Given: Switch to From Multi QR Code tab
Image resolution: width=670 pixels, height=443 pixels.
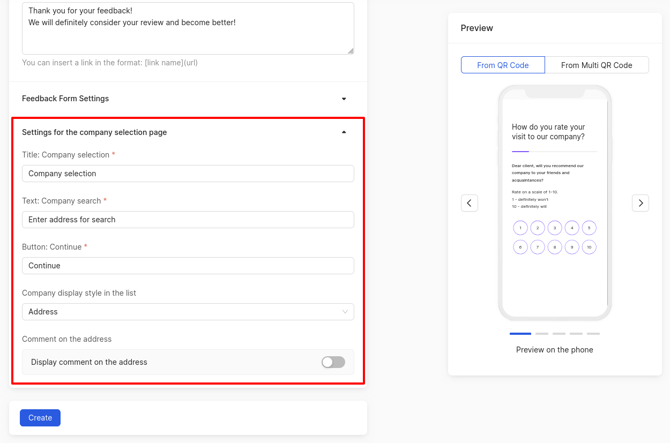Looking at the screenshot, I should [596, 65].
